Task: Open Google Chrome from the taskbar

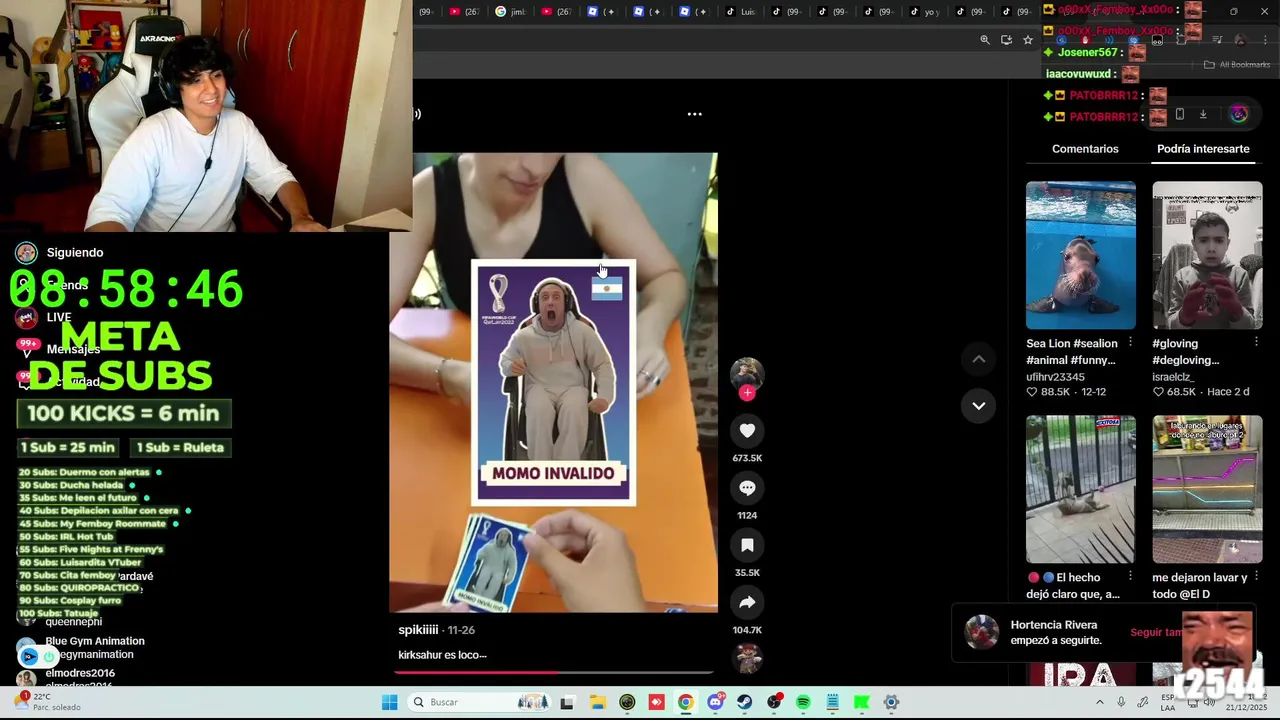Action: coord(685,702)
